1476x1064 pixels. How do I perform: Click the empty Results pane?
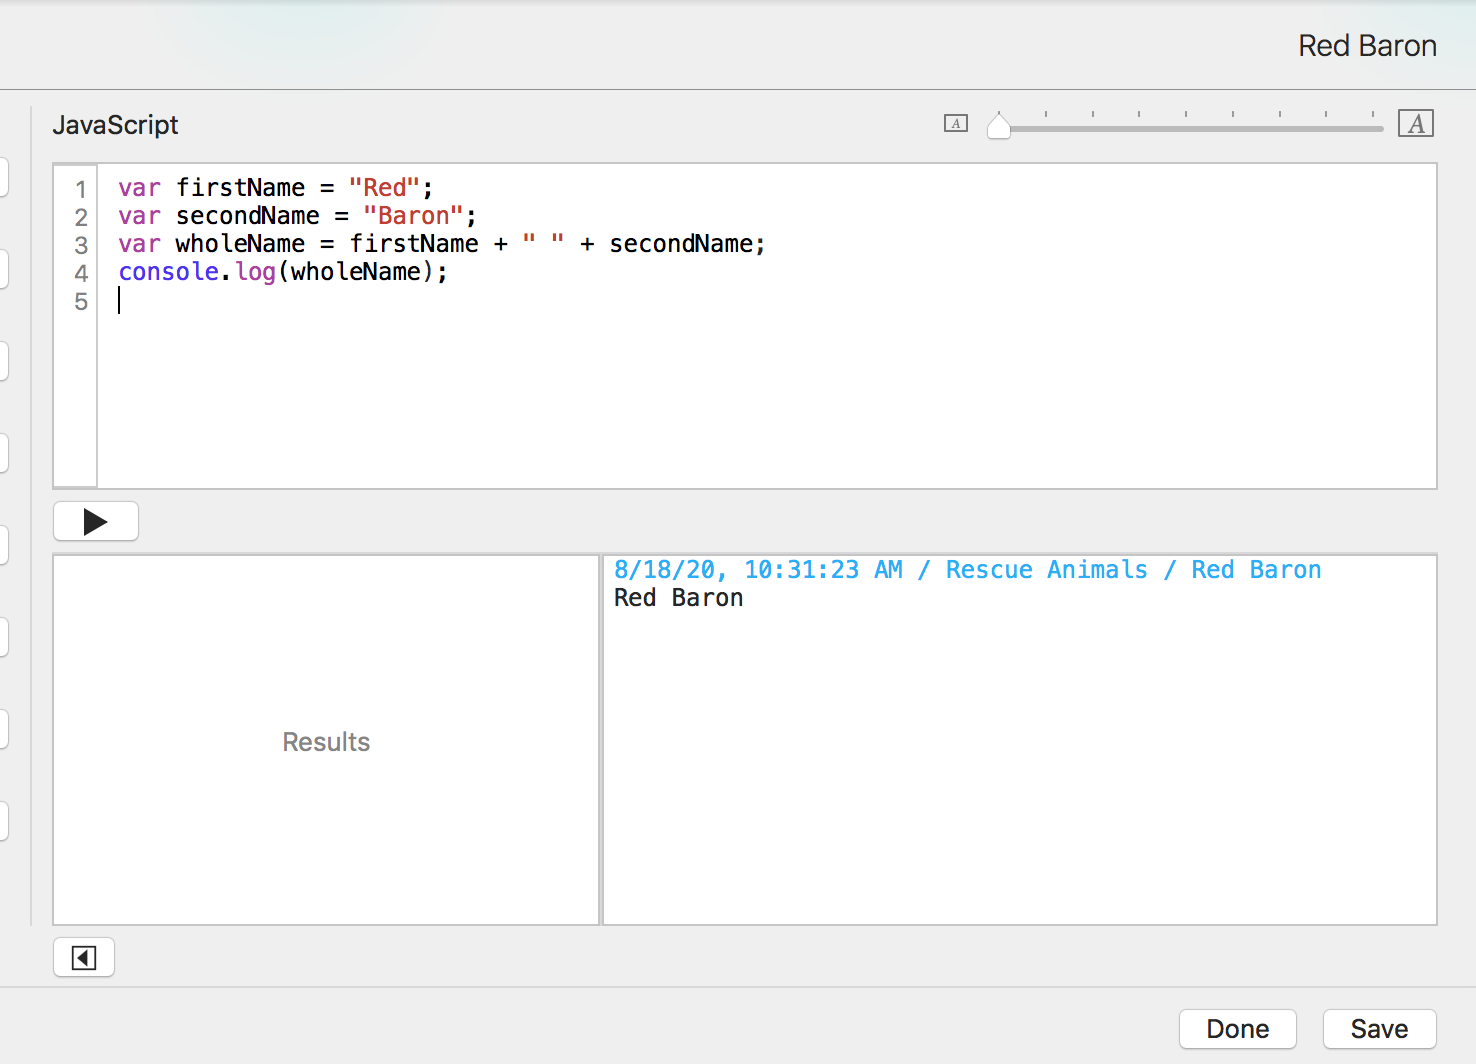tap(326, 741)
